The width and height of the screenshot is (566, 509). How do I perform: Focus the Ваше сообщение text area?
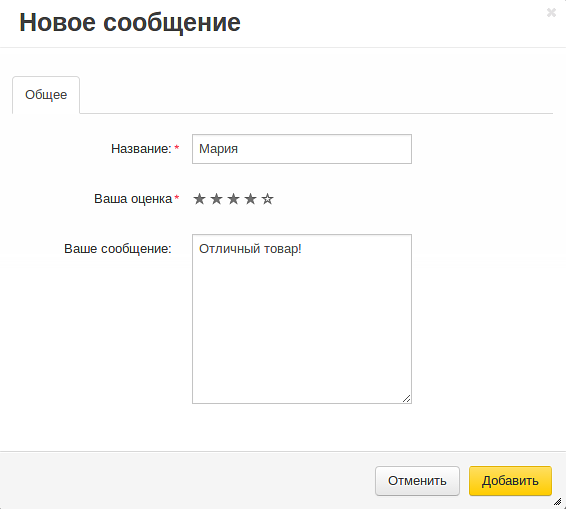point(302,319)
